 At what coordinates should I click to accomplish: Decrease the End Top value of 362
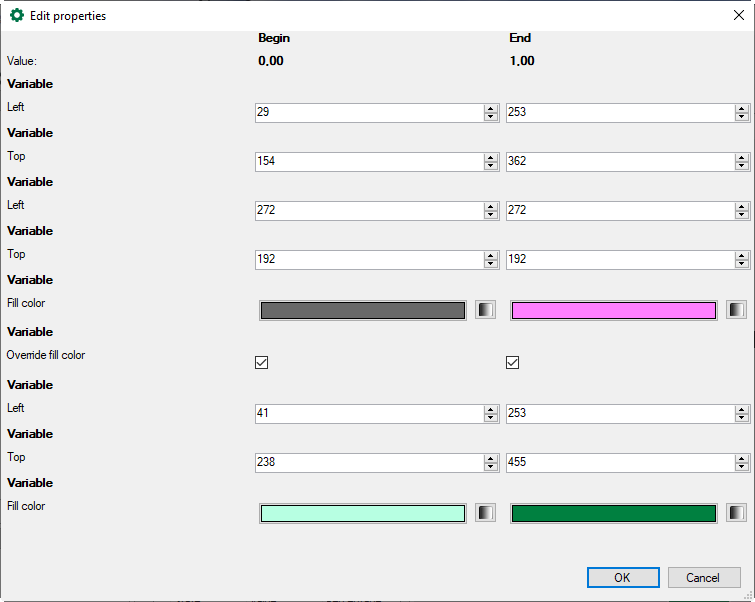tap(742, 166)
